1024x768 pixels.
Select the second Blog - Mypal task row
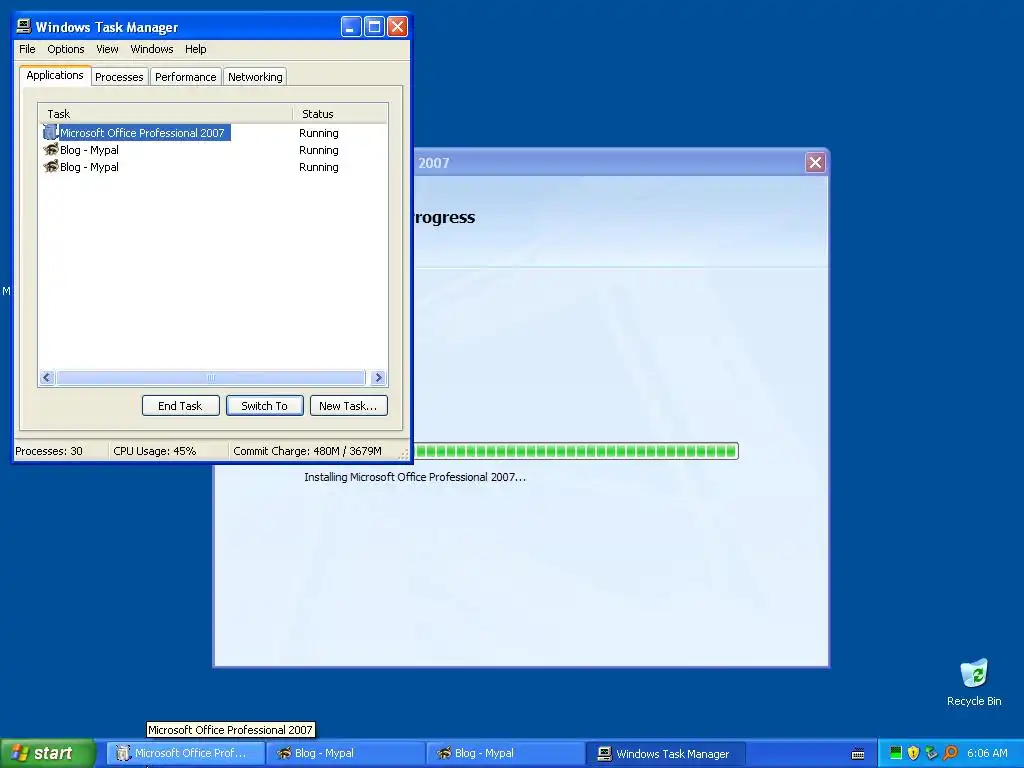(x=212, y=167)
